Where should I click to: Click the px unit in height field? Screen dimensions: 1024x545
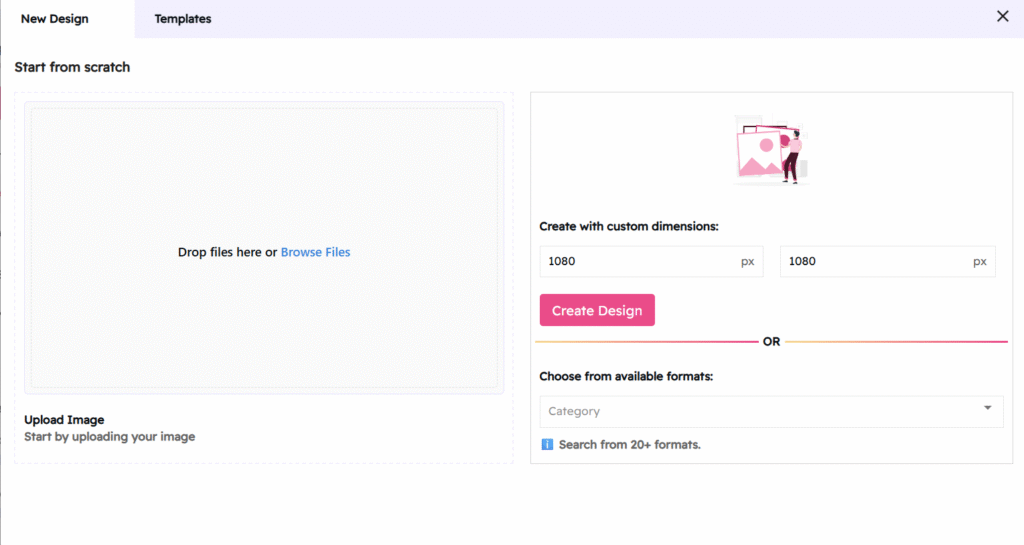pyautogui.click(x=979, y=261)
